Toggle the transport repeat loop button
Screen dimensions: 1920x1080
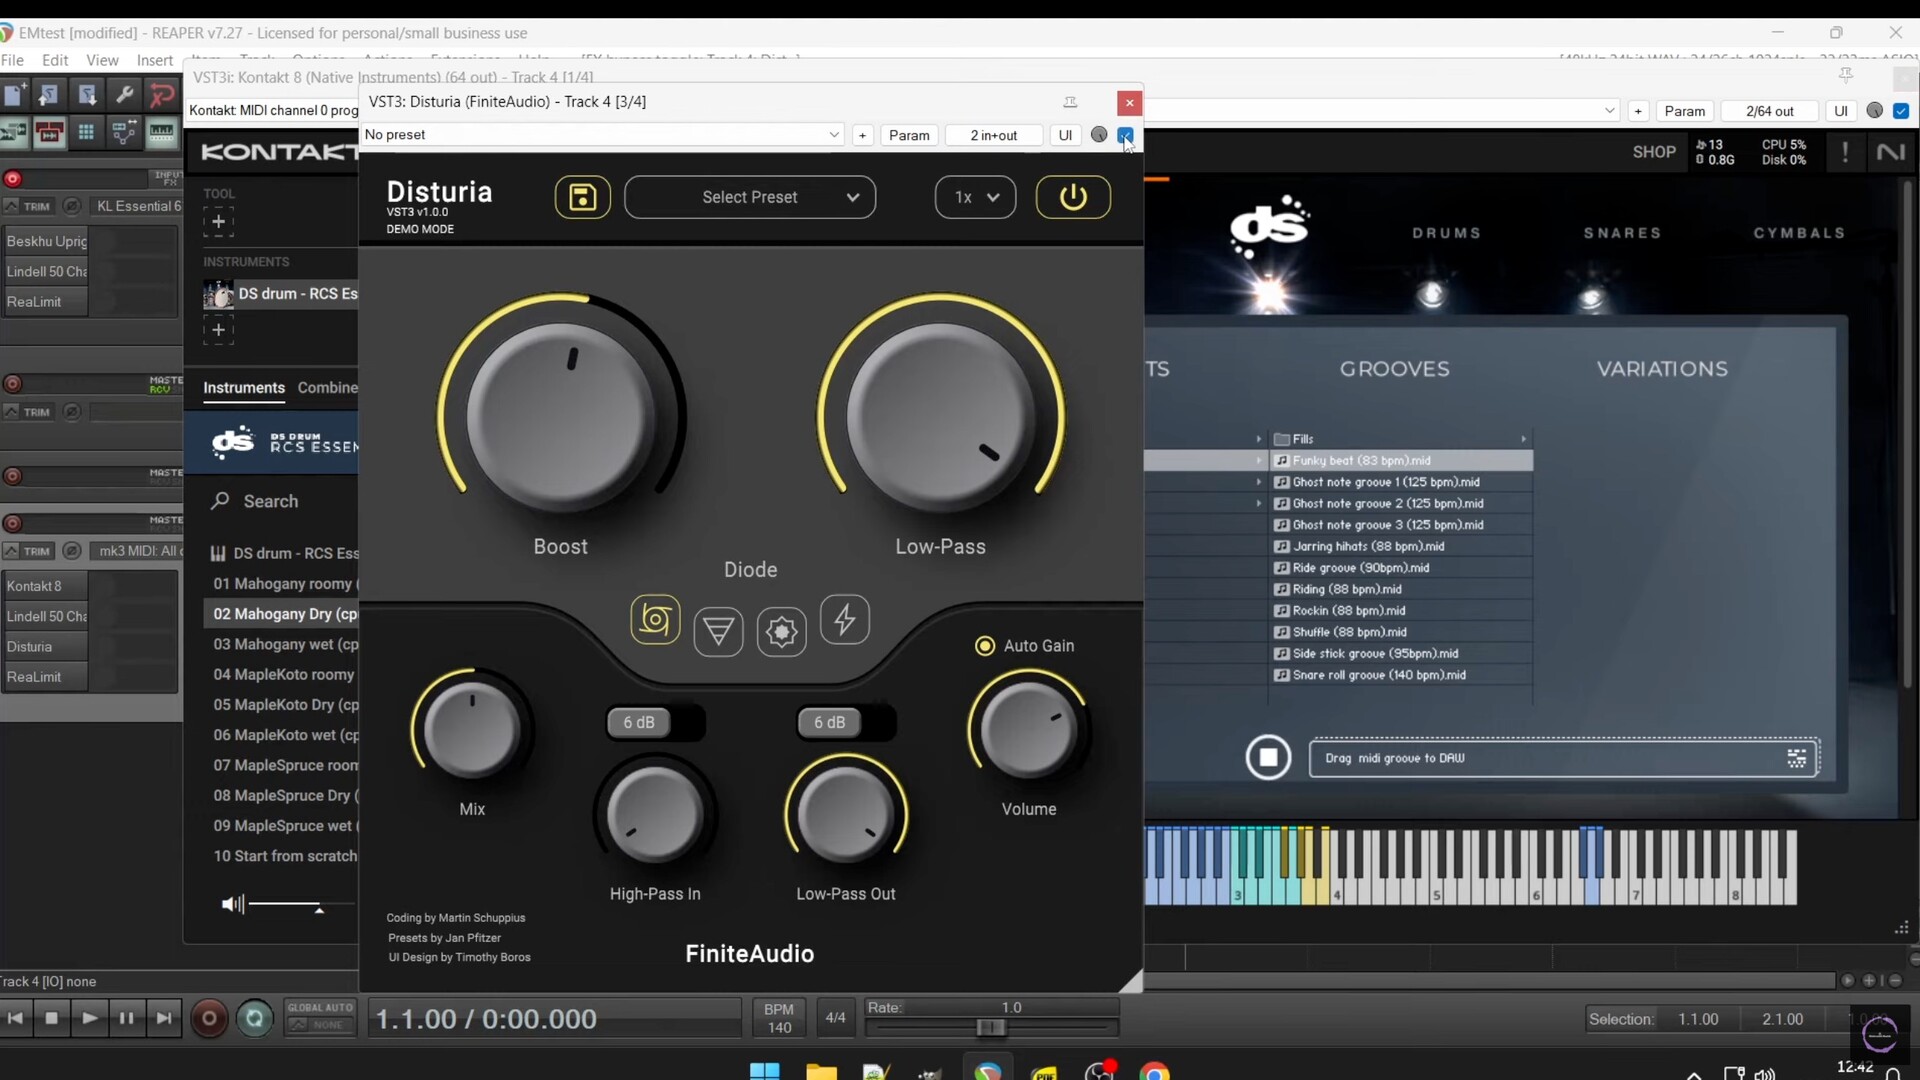tap(255, 1019)
